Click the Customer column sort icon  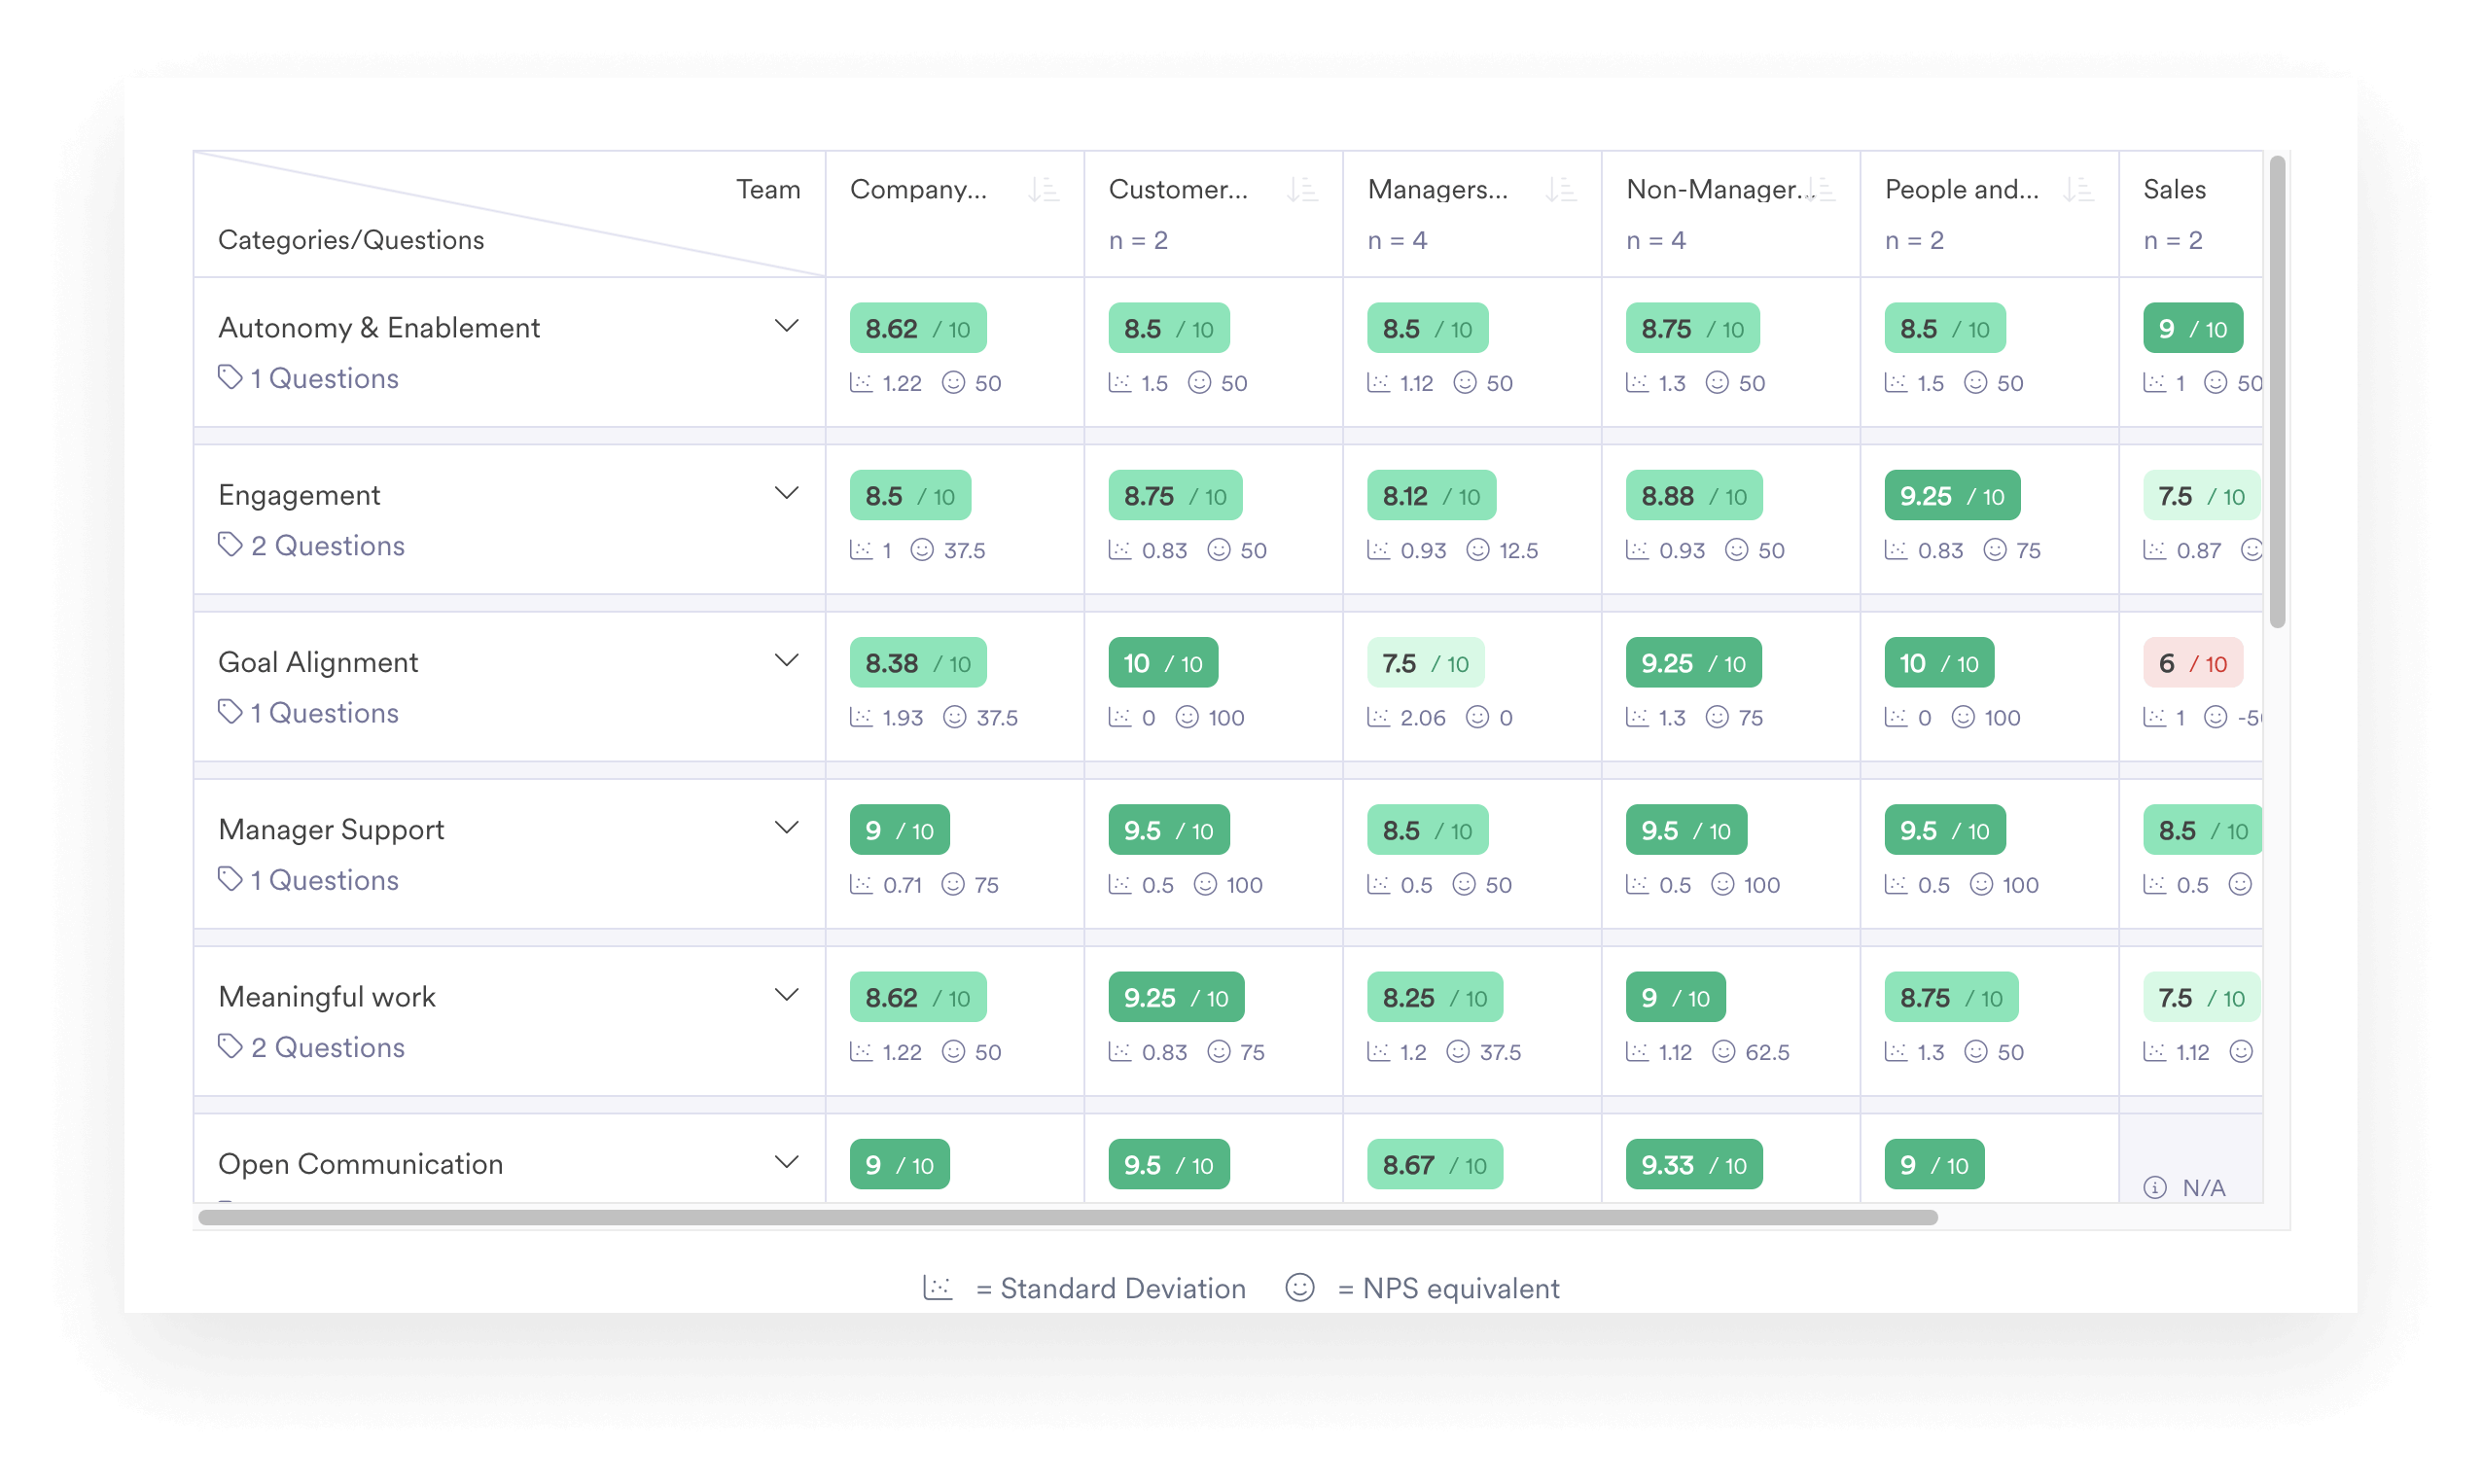click(1301, 189)
